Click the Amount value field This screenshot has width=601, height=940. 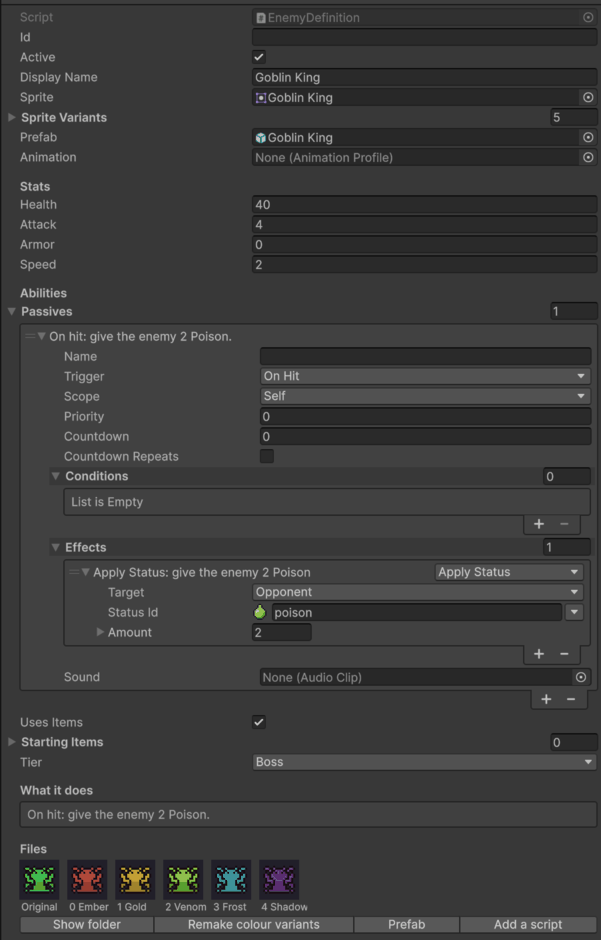282,632
